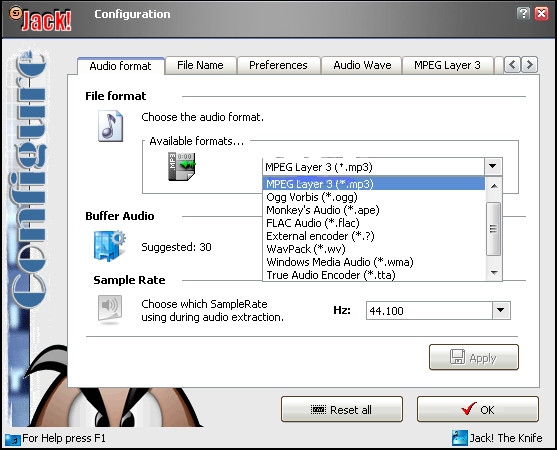This screenshot has height=450, width=557.
Task: Collapse the audio format dropdown arrow
Action: point(492,166)
